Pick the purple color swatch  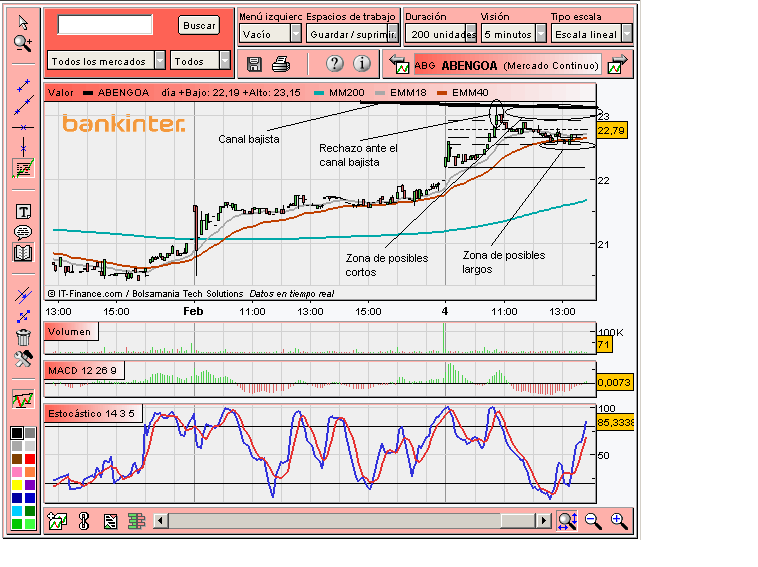[x=30, y=484]
